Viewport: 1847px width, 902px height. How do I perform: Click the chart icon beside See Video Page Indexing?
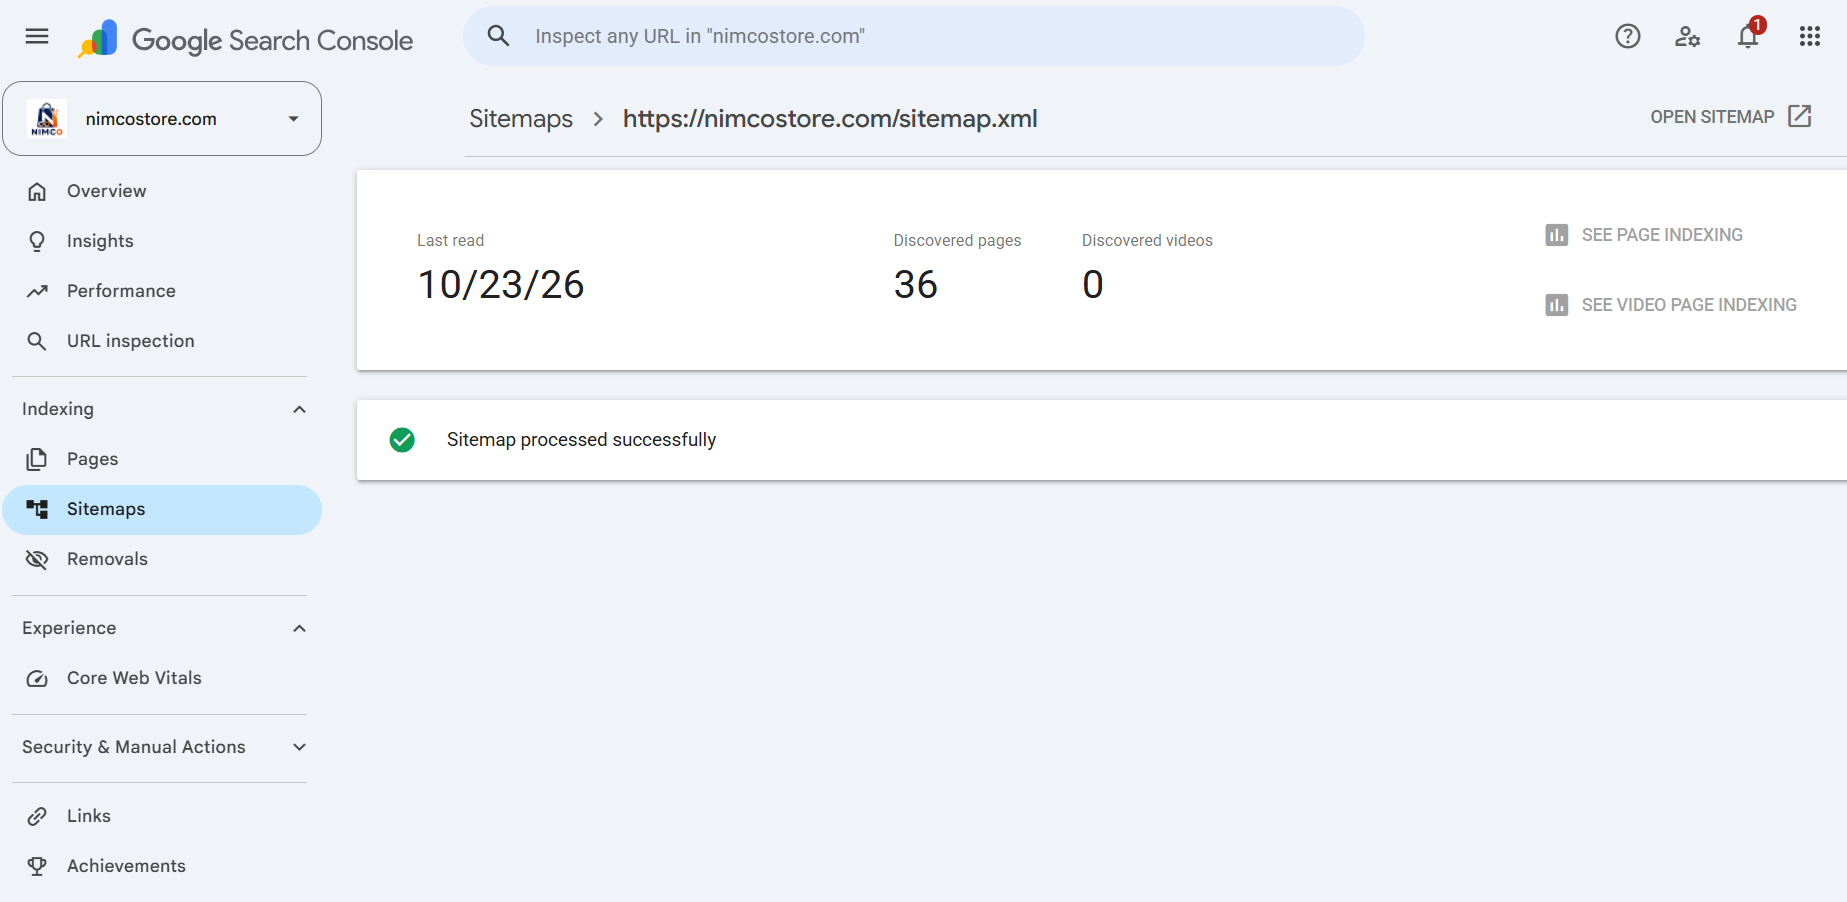pyautogui.click(x=1557, y=305)
